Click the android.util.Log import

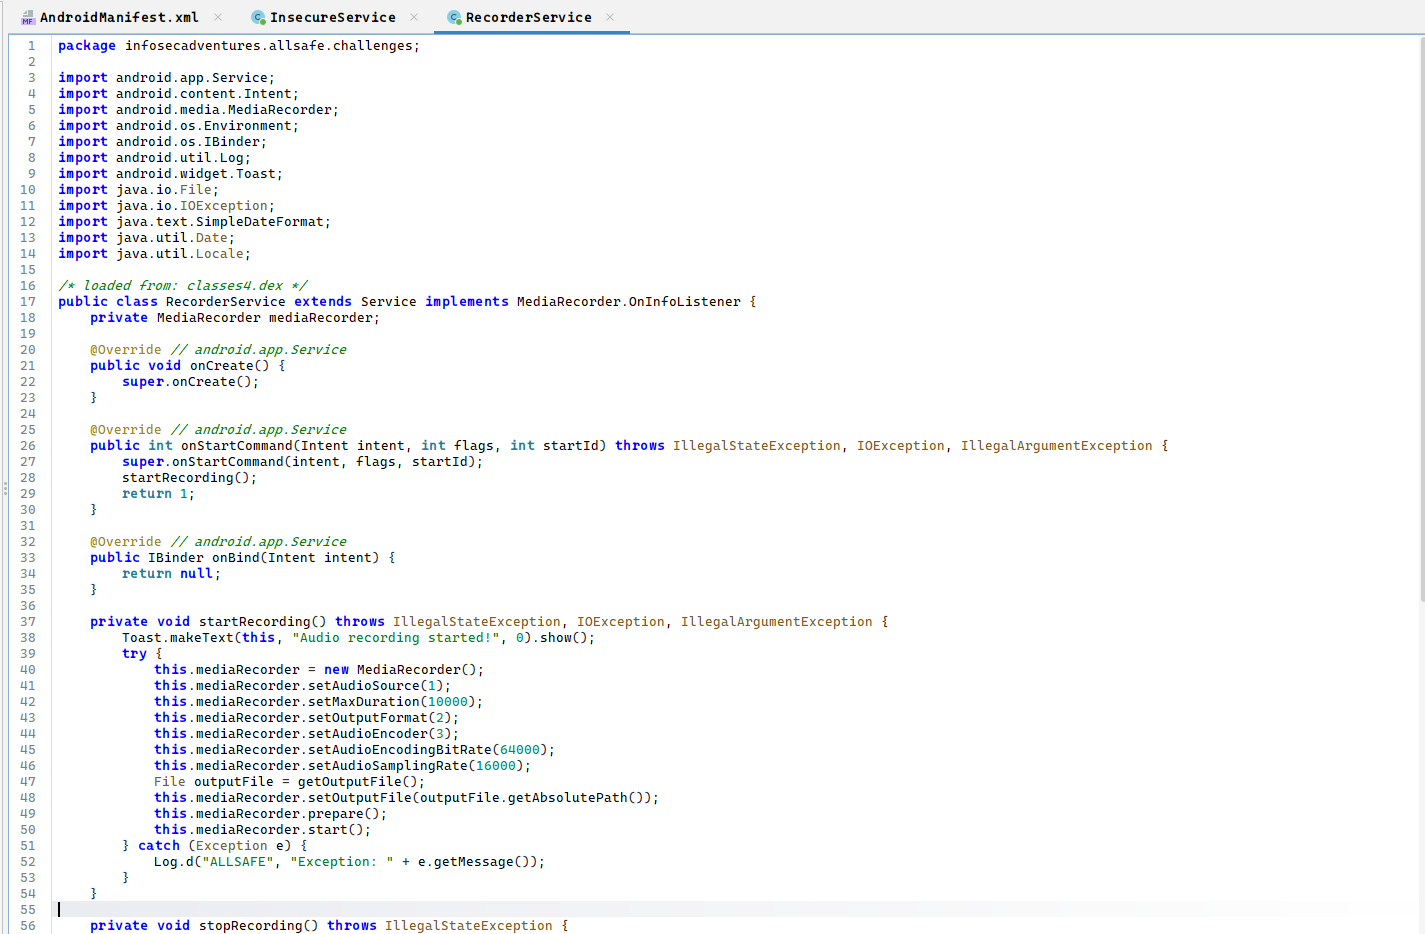coord(179,158)
